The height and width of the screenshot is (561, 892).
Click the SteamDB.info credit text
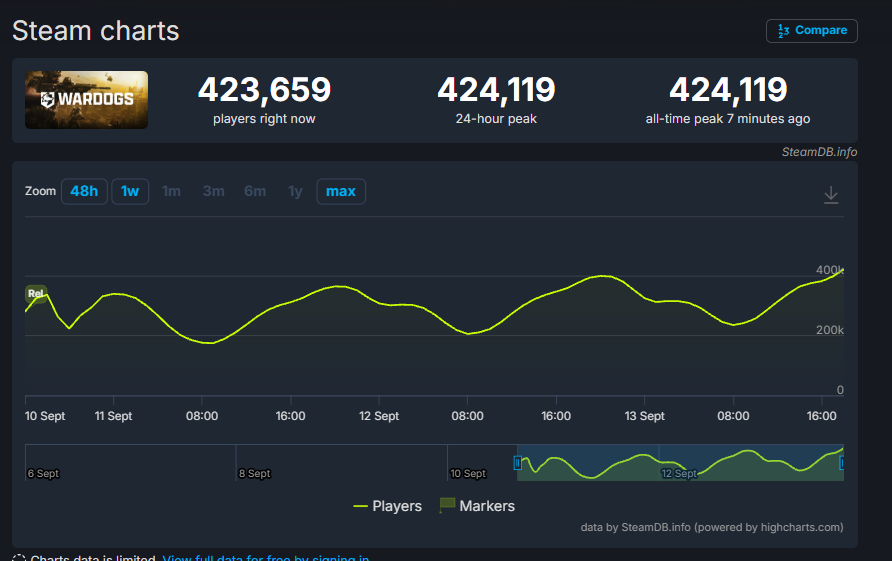[819, 152]
